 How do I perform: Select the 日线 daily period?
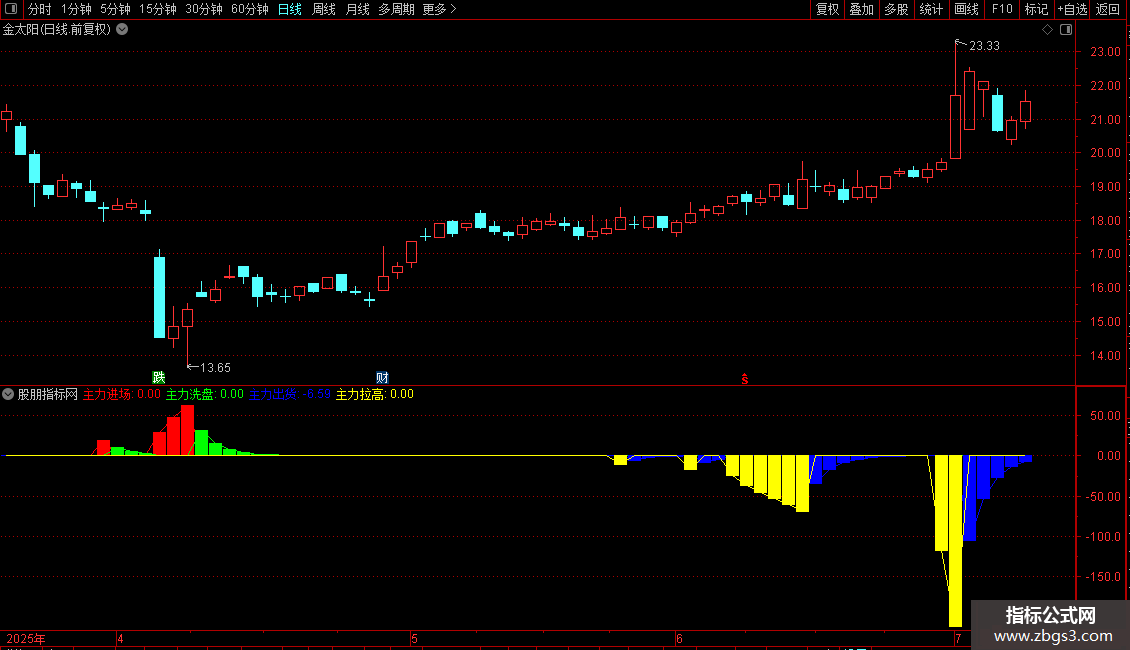pyautogui.click(x=290, y=9)
